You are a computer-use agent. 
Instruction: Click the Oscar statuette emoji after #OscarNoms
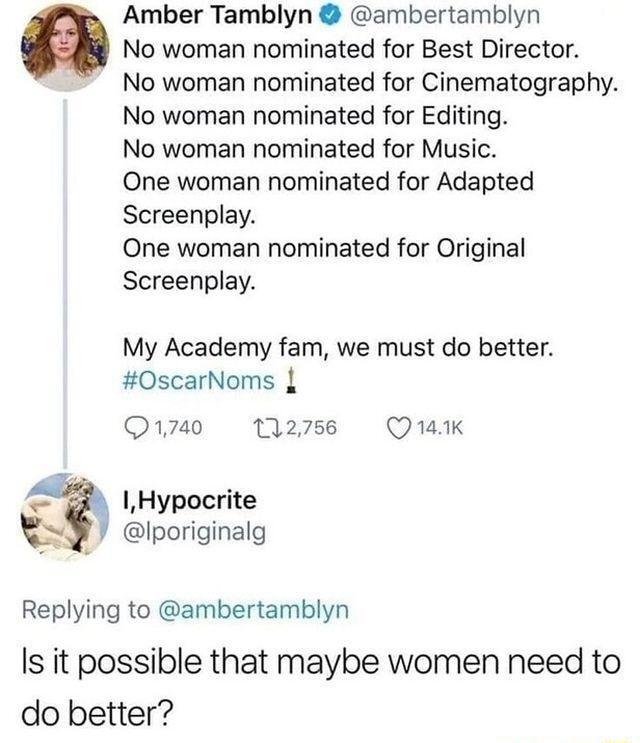(x=297, y=387)
